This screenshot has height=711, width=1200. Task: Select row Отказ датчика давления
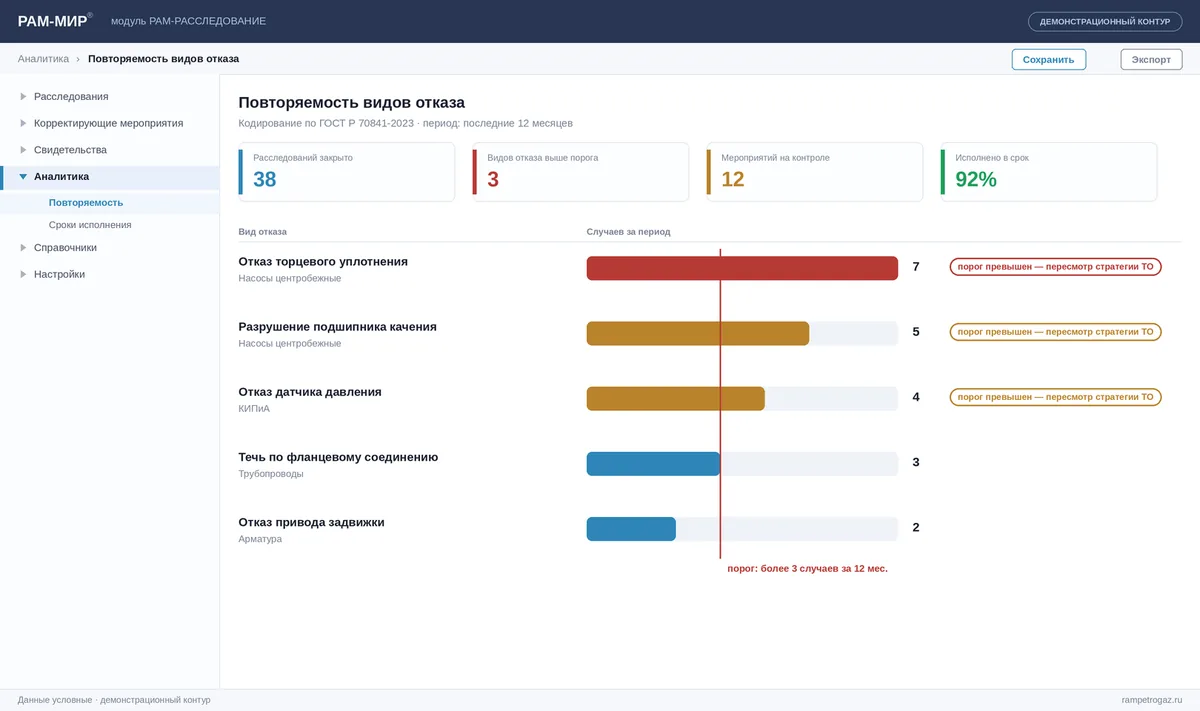pos(709,398)
